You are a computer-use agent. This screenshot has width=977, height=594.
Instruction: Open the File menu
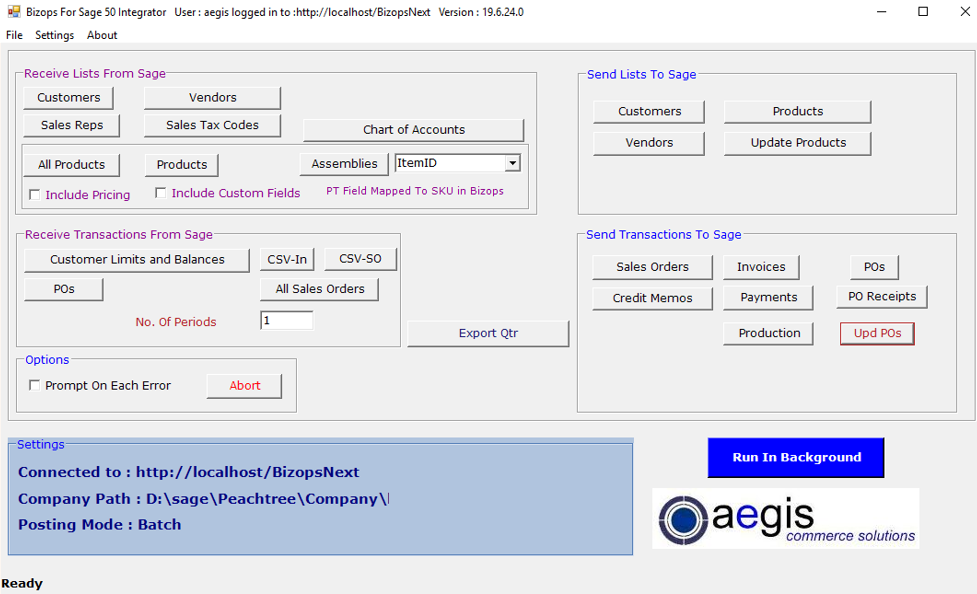tap(14, 35)
